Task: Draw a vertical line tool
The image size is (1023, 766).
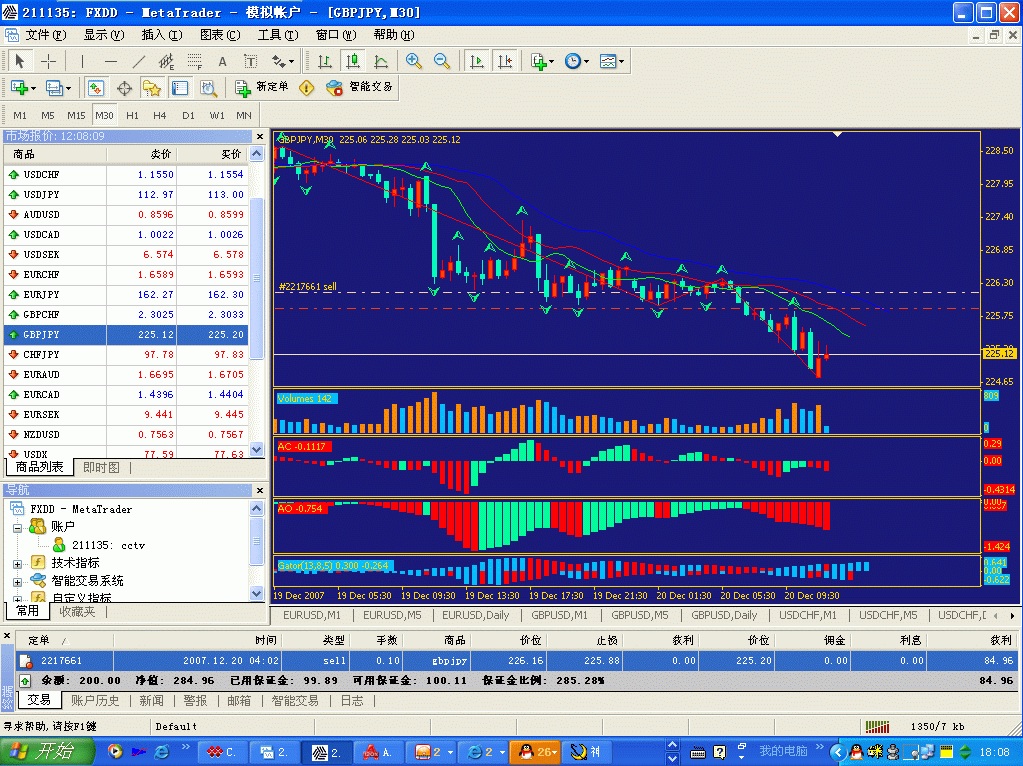Action: click(x=82, y=61)
